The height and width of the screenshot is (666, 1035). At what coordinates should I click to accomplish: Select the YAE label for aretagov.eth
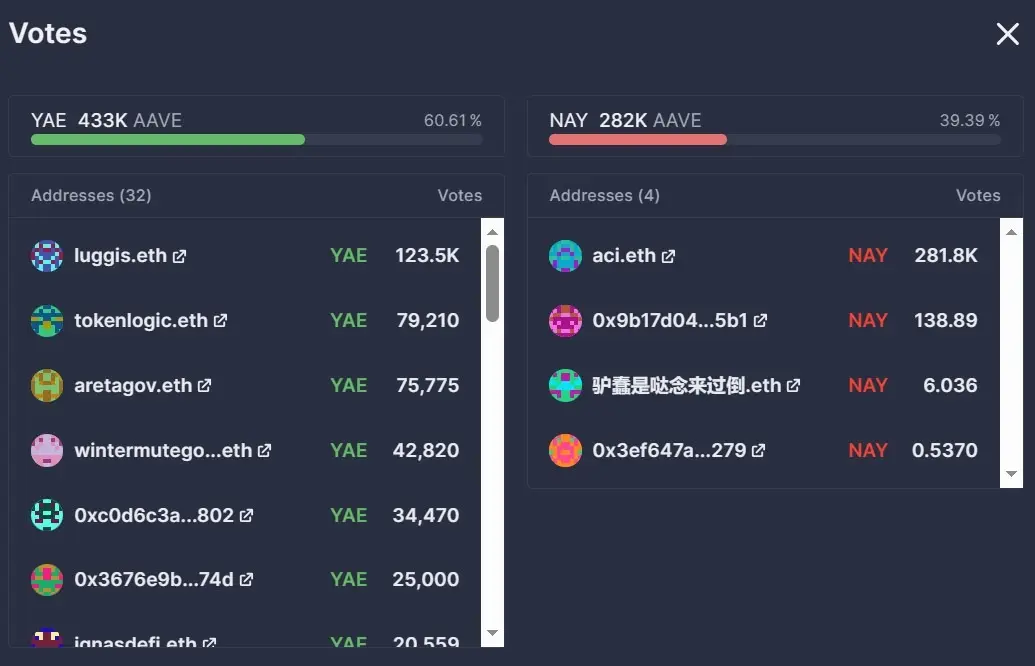[348, 385]
